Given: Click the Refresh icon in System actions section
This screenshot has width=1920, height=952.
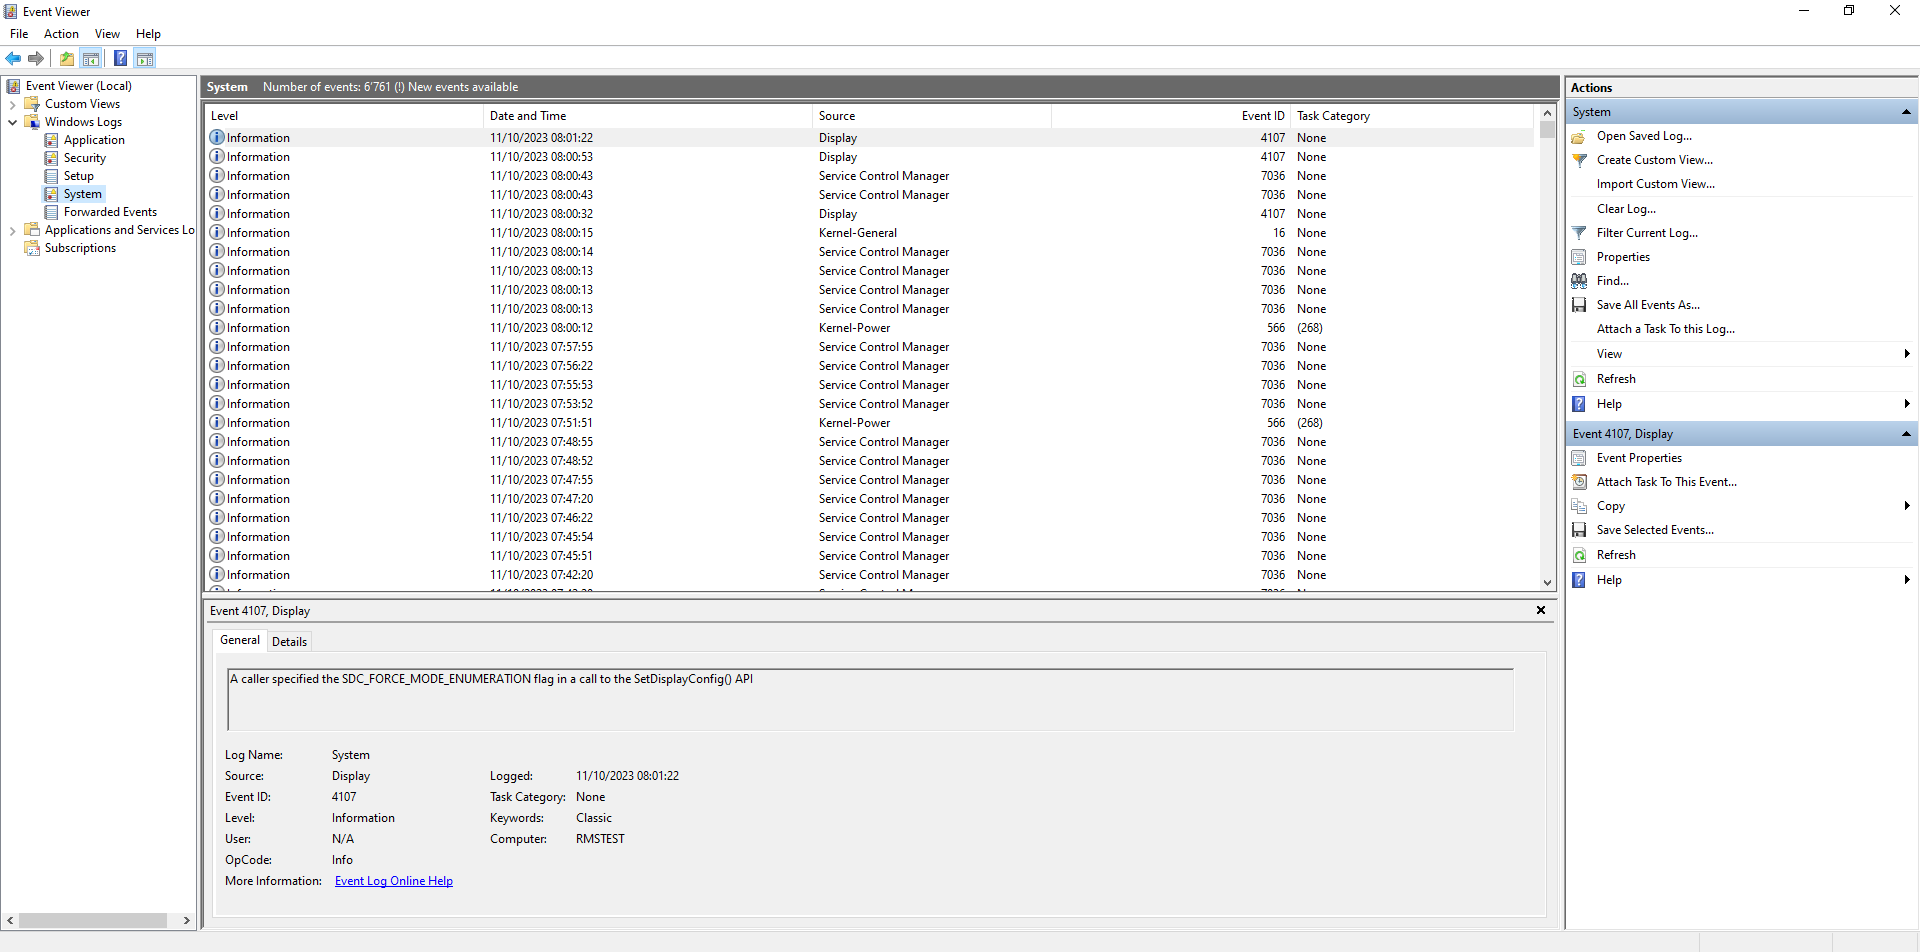Looking at the screenshot, I should [1579, 379].
